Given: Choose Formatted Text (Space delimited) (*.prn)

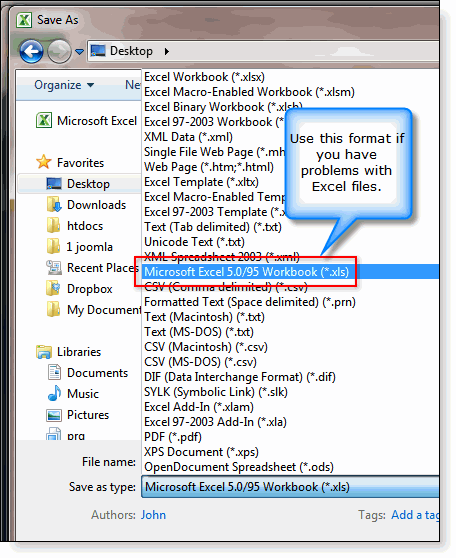Looking at the screenshot, I should tap(250, 302).
